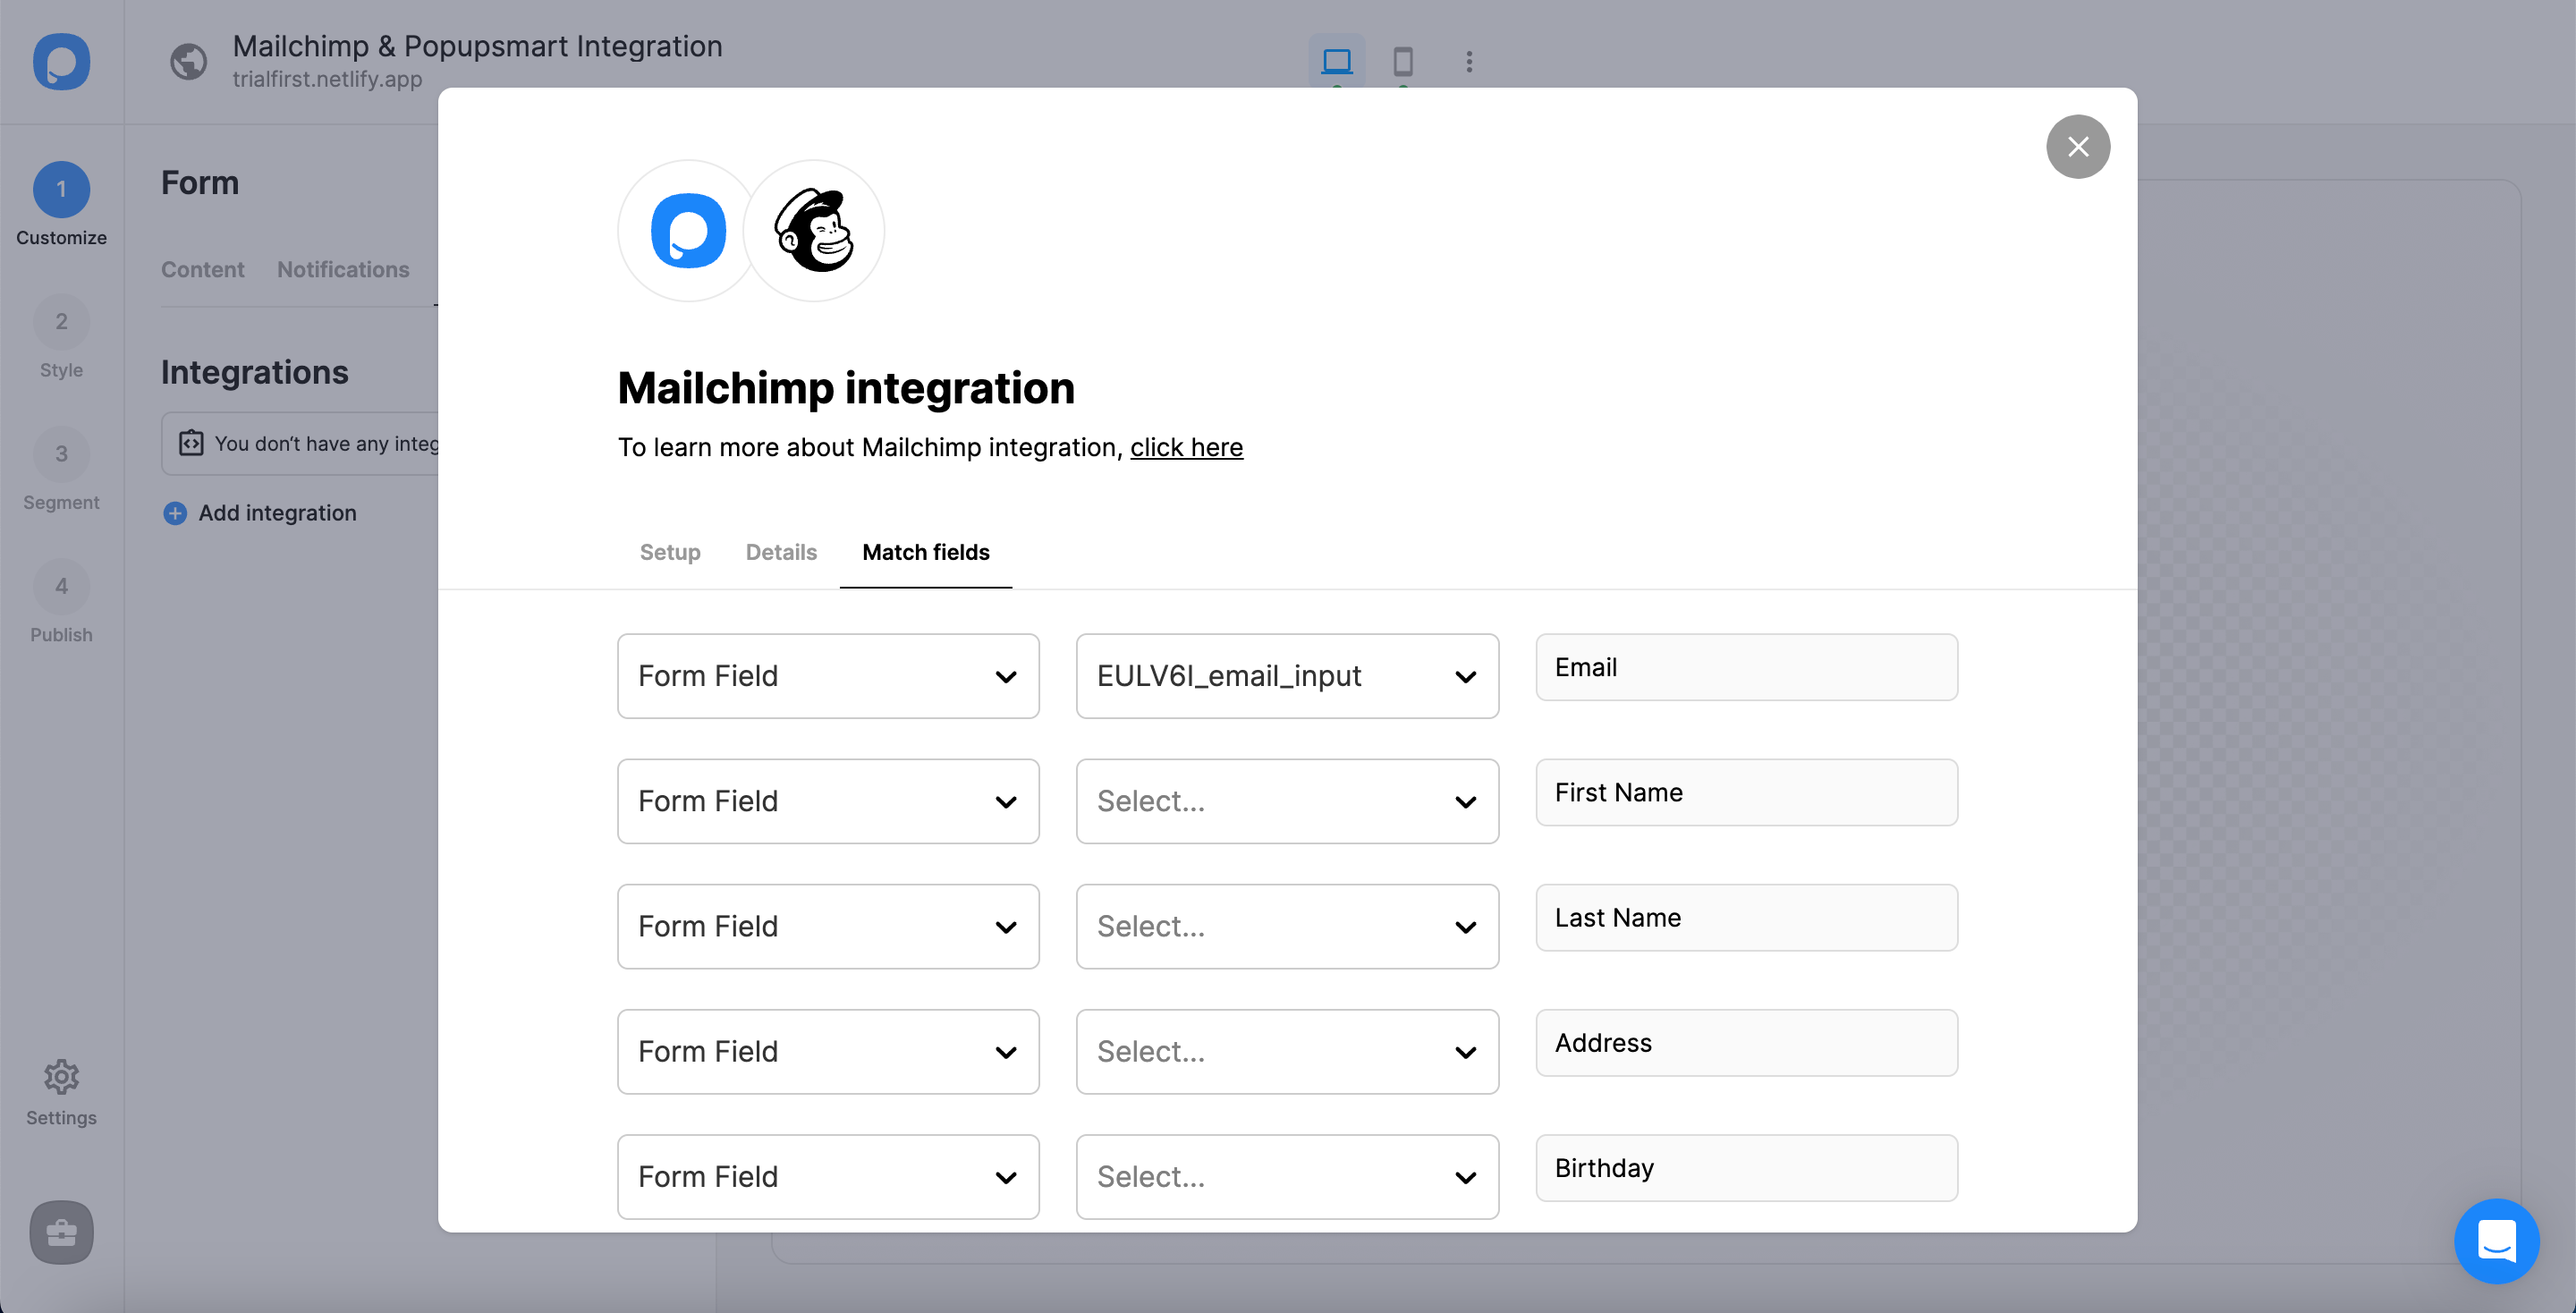Switch to the Setup tab

[x=670, y=551]
